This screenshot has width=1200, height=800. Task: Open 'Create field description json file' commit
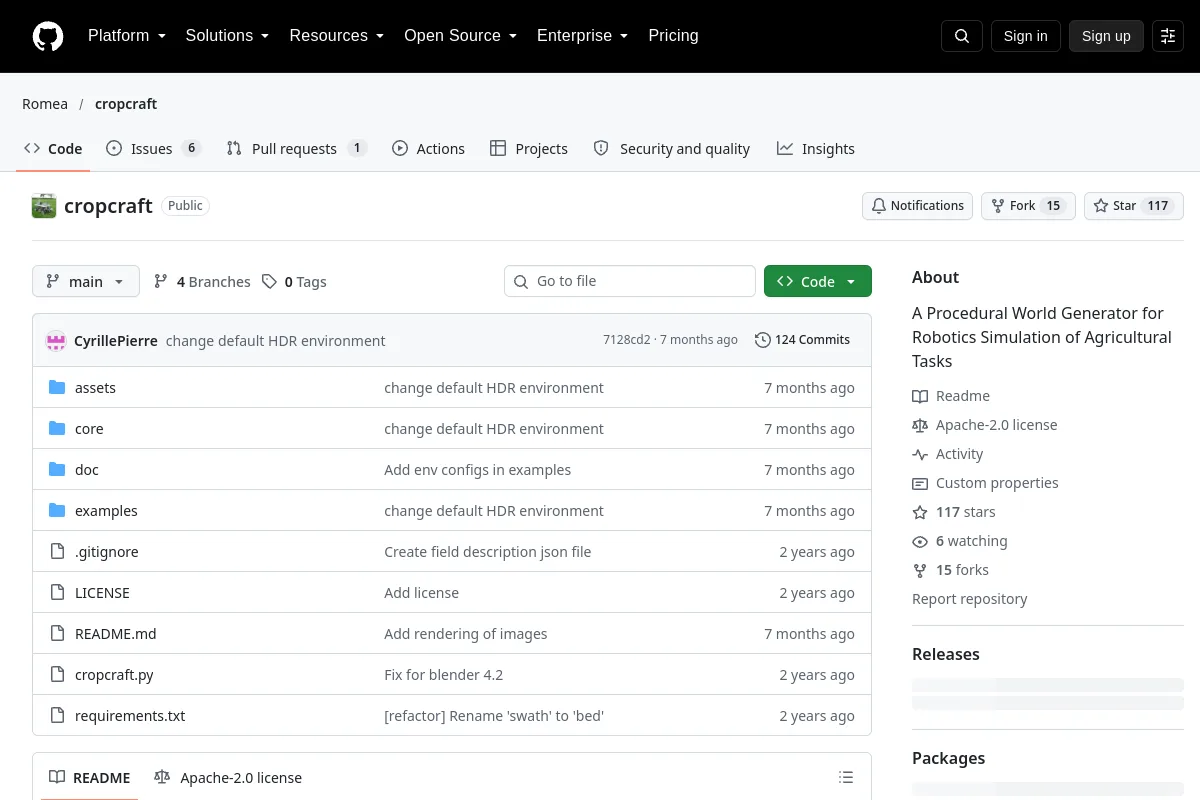488,552
